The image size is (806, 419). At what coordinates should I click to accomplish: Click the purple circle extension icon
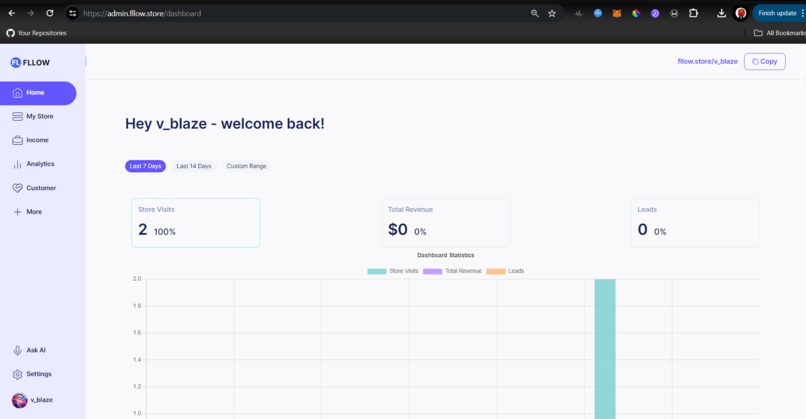tap(655, 13)
